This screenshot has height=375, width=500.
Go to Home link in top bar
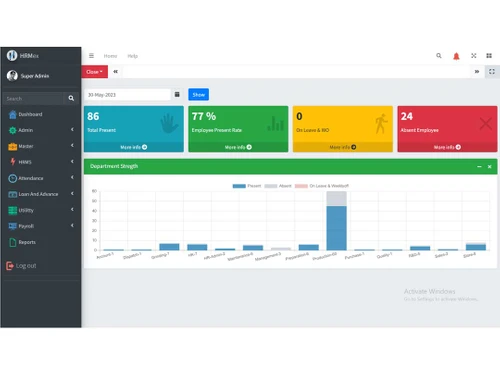click(110, 56)
